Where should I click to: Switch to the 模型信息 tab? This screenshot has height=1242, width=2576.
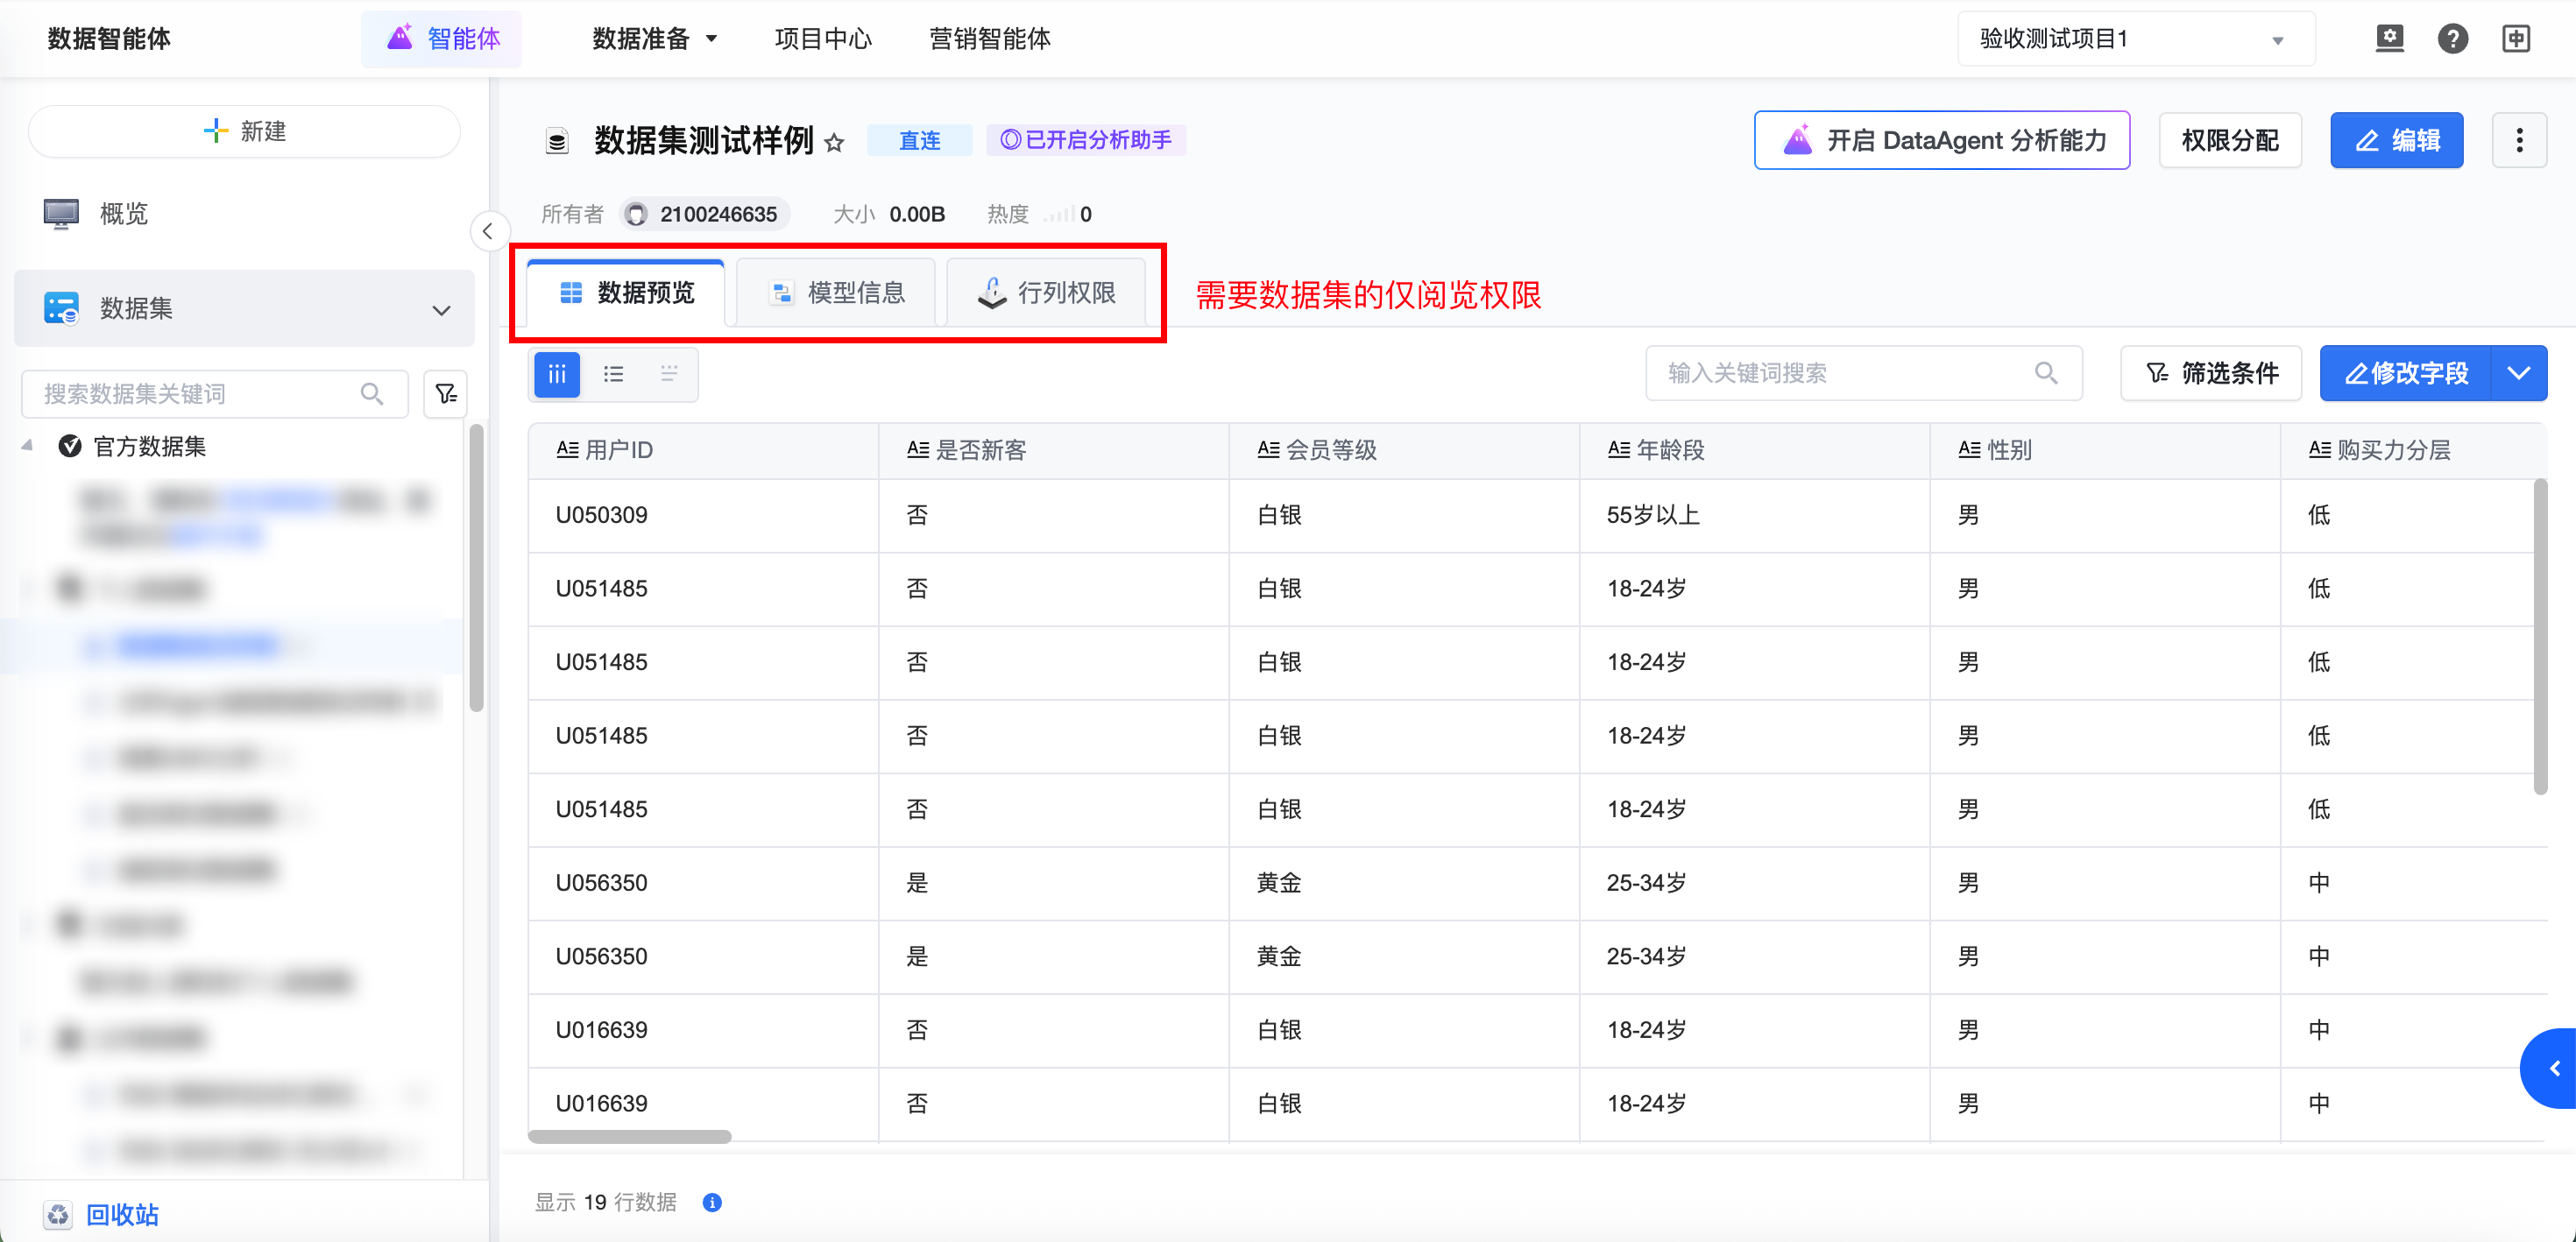tap(836, 293)
